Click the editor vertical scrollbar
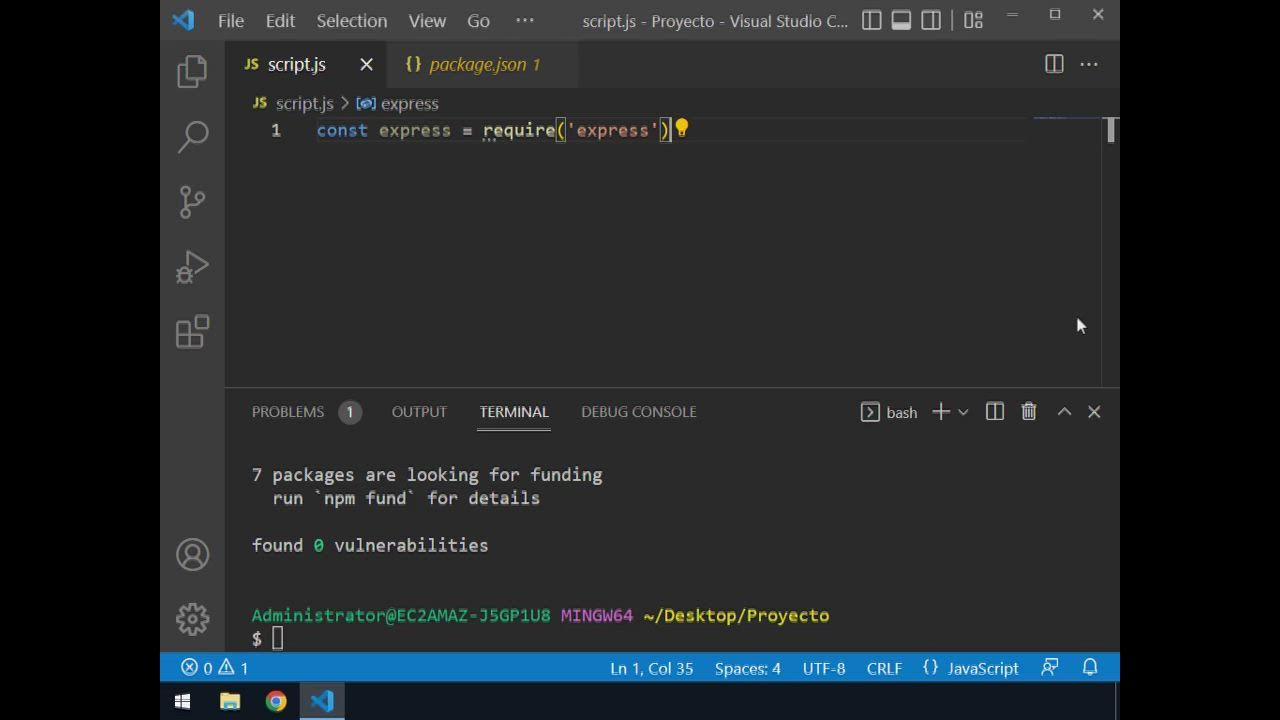 1111,251
